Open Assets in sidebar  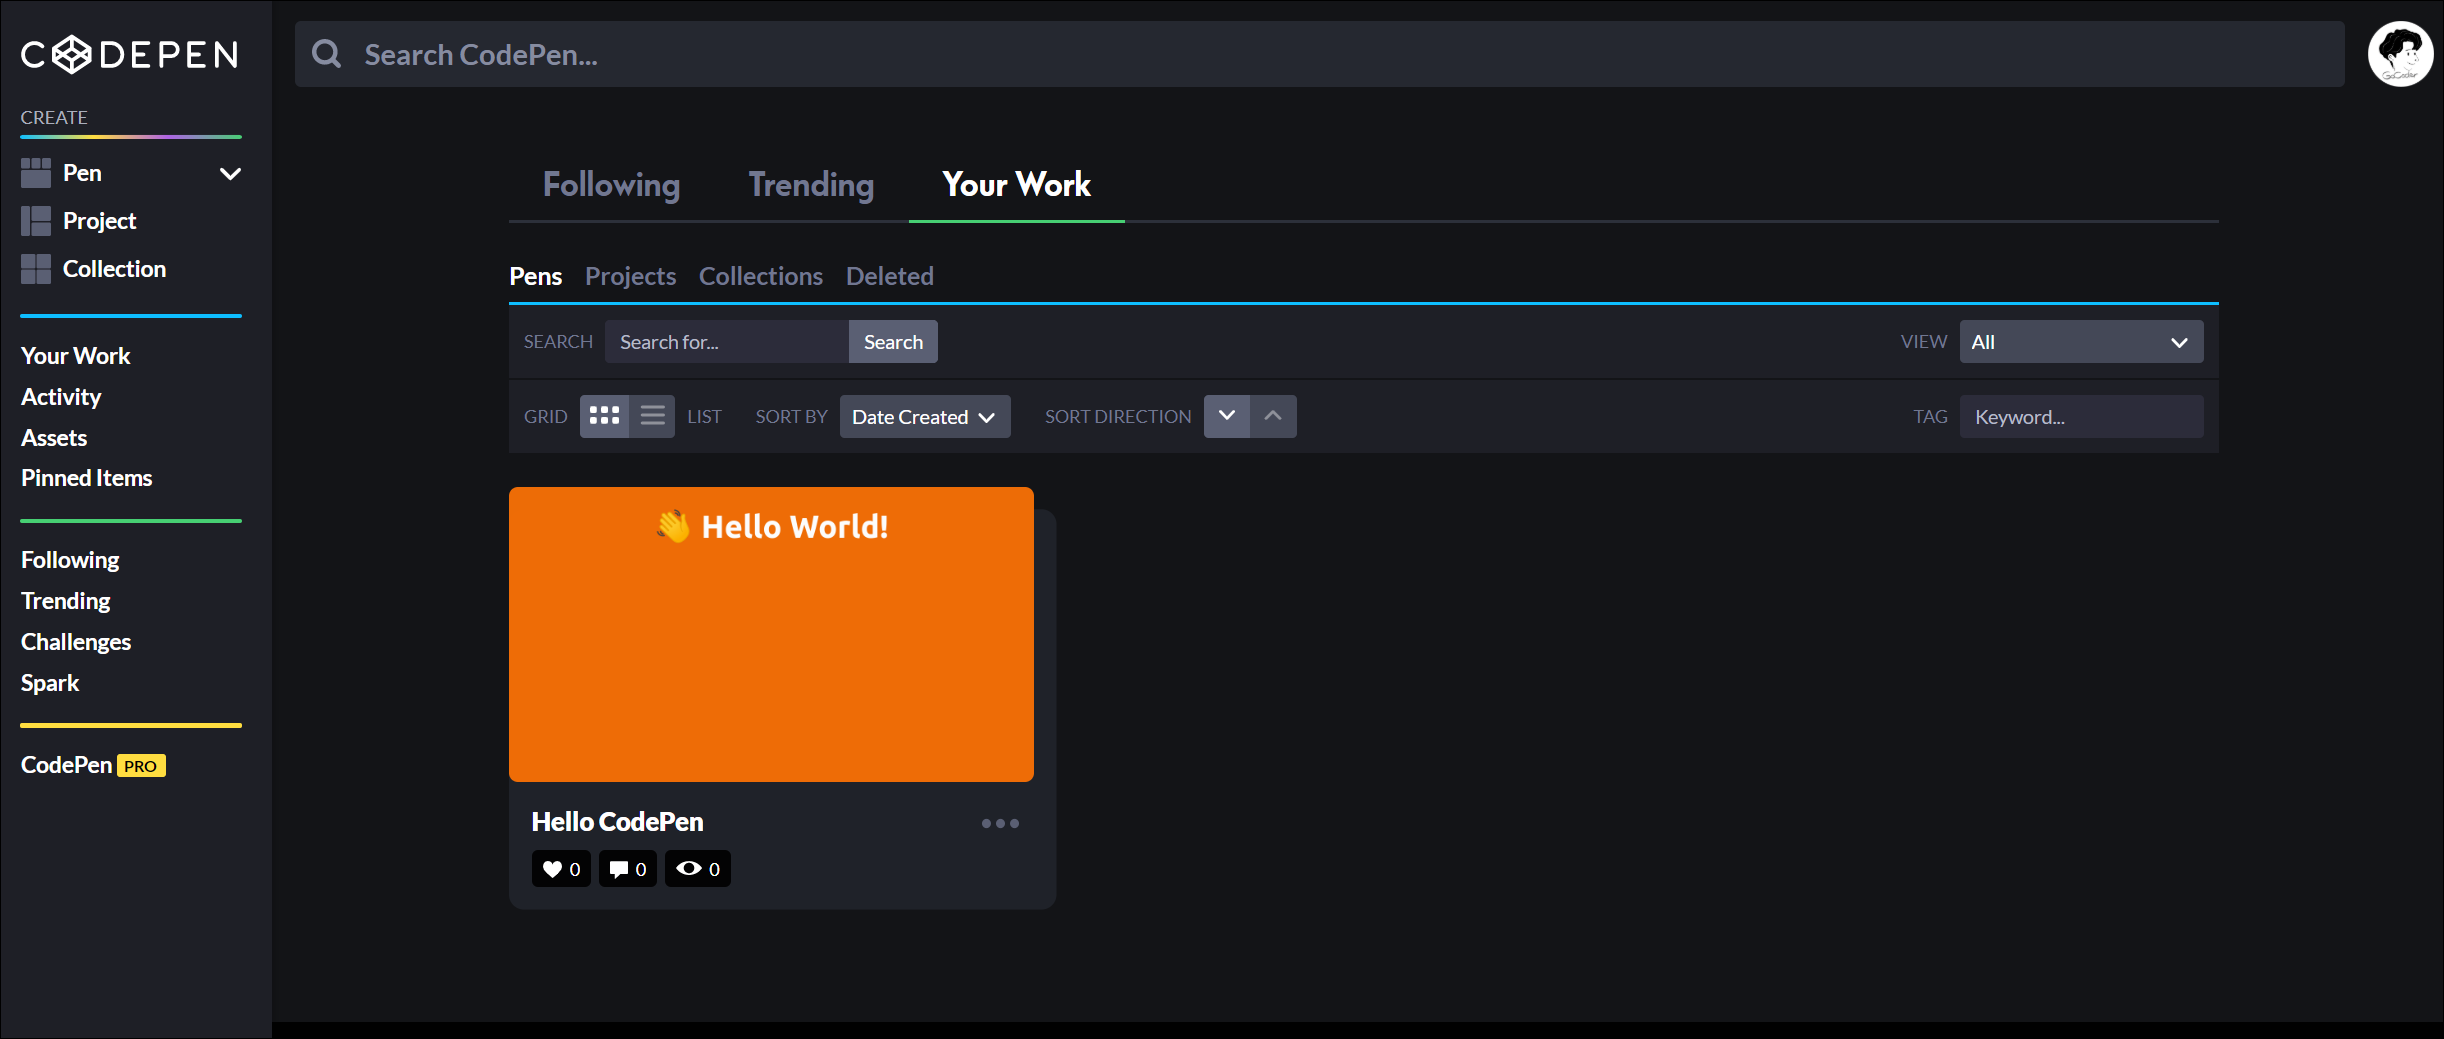[54, 438]
